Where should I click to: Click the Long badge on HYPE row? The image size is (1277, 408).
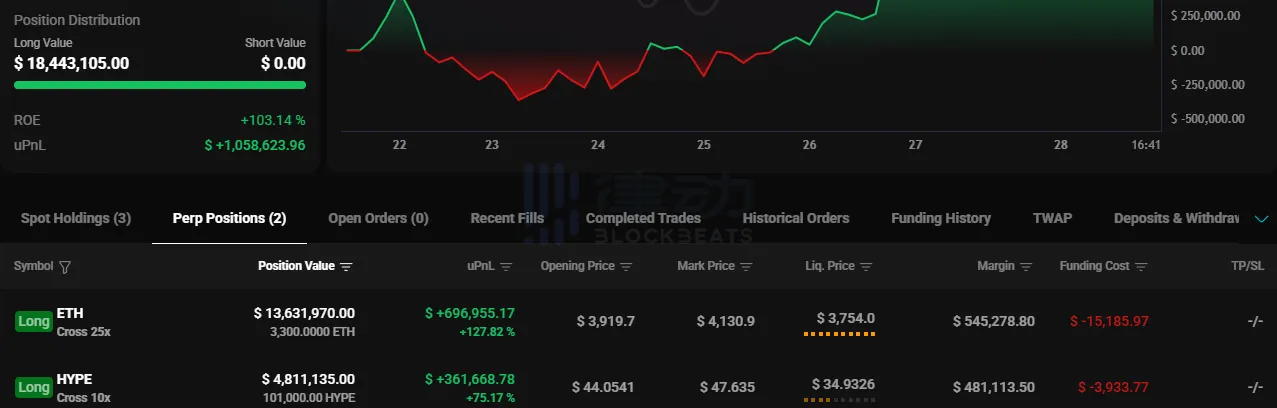point(33,387)
